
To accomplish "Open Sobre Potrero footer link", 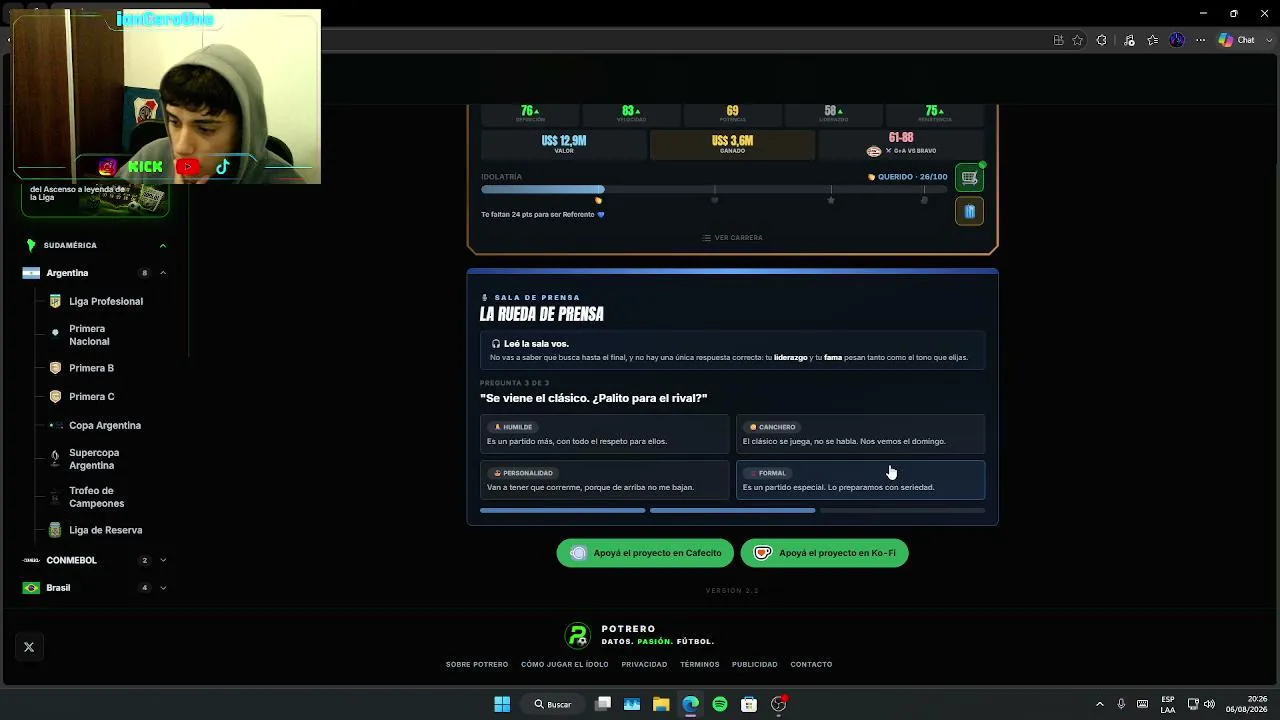I will coord(477,664).
